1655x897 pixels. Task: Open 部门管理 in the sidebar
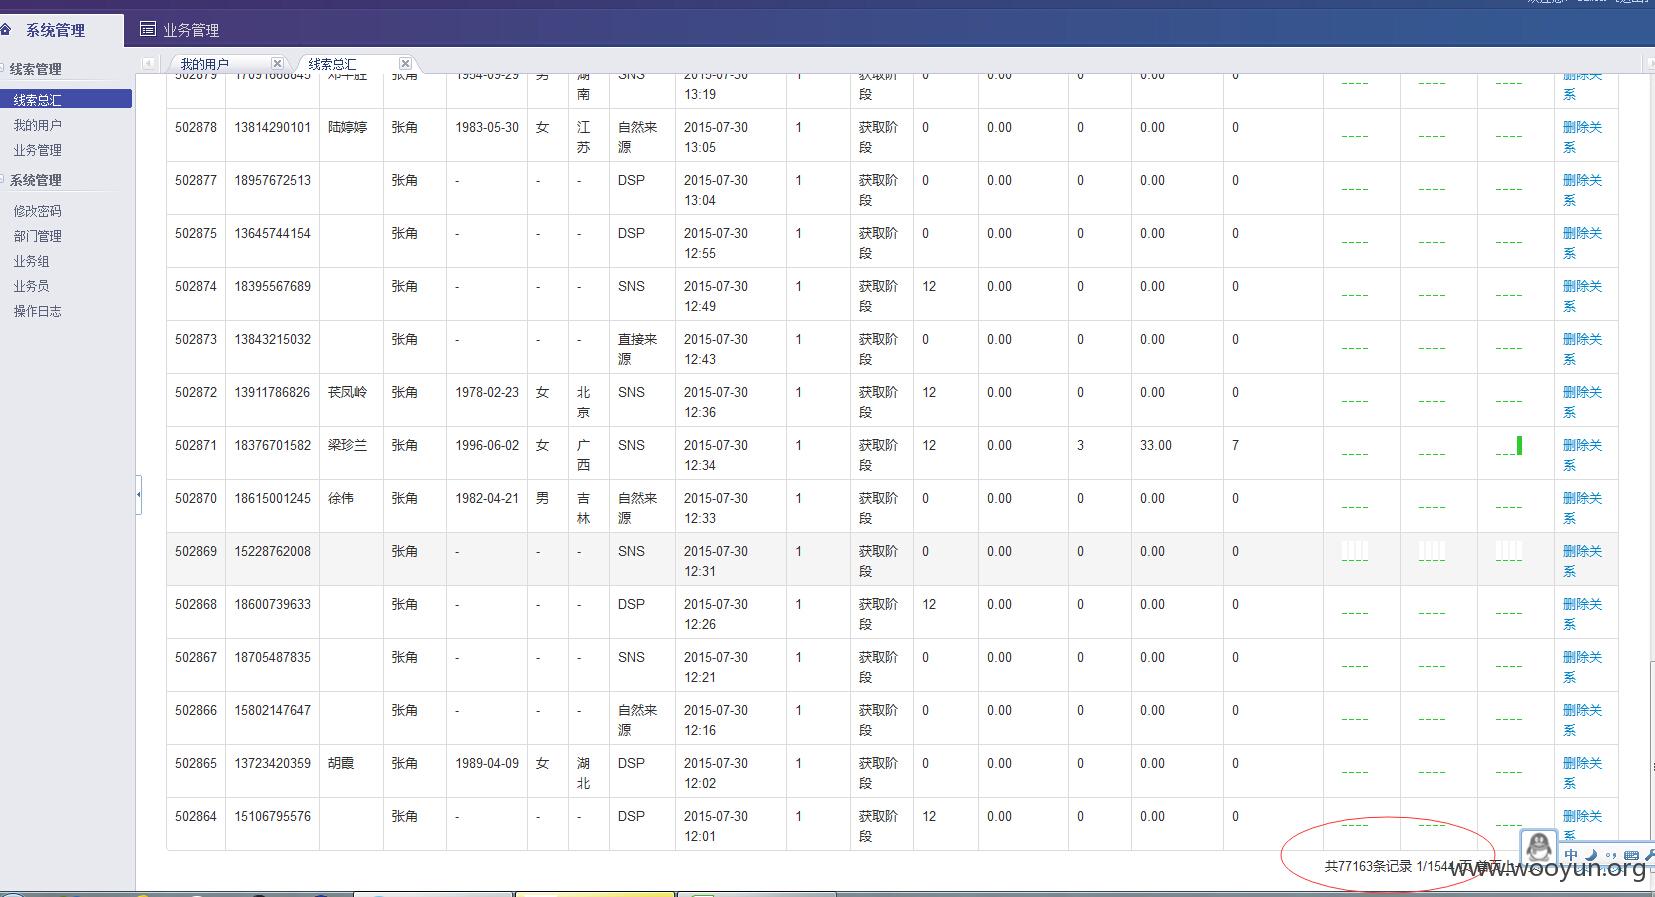(37, 236)
